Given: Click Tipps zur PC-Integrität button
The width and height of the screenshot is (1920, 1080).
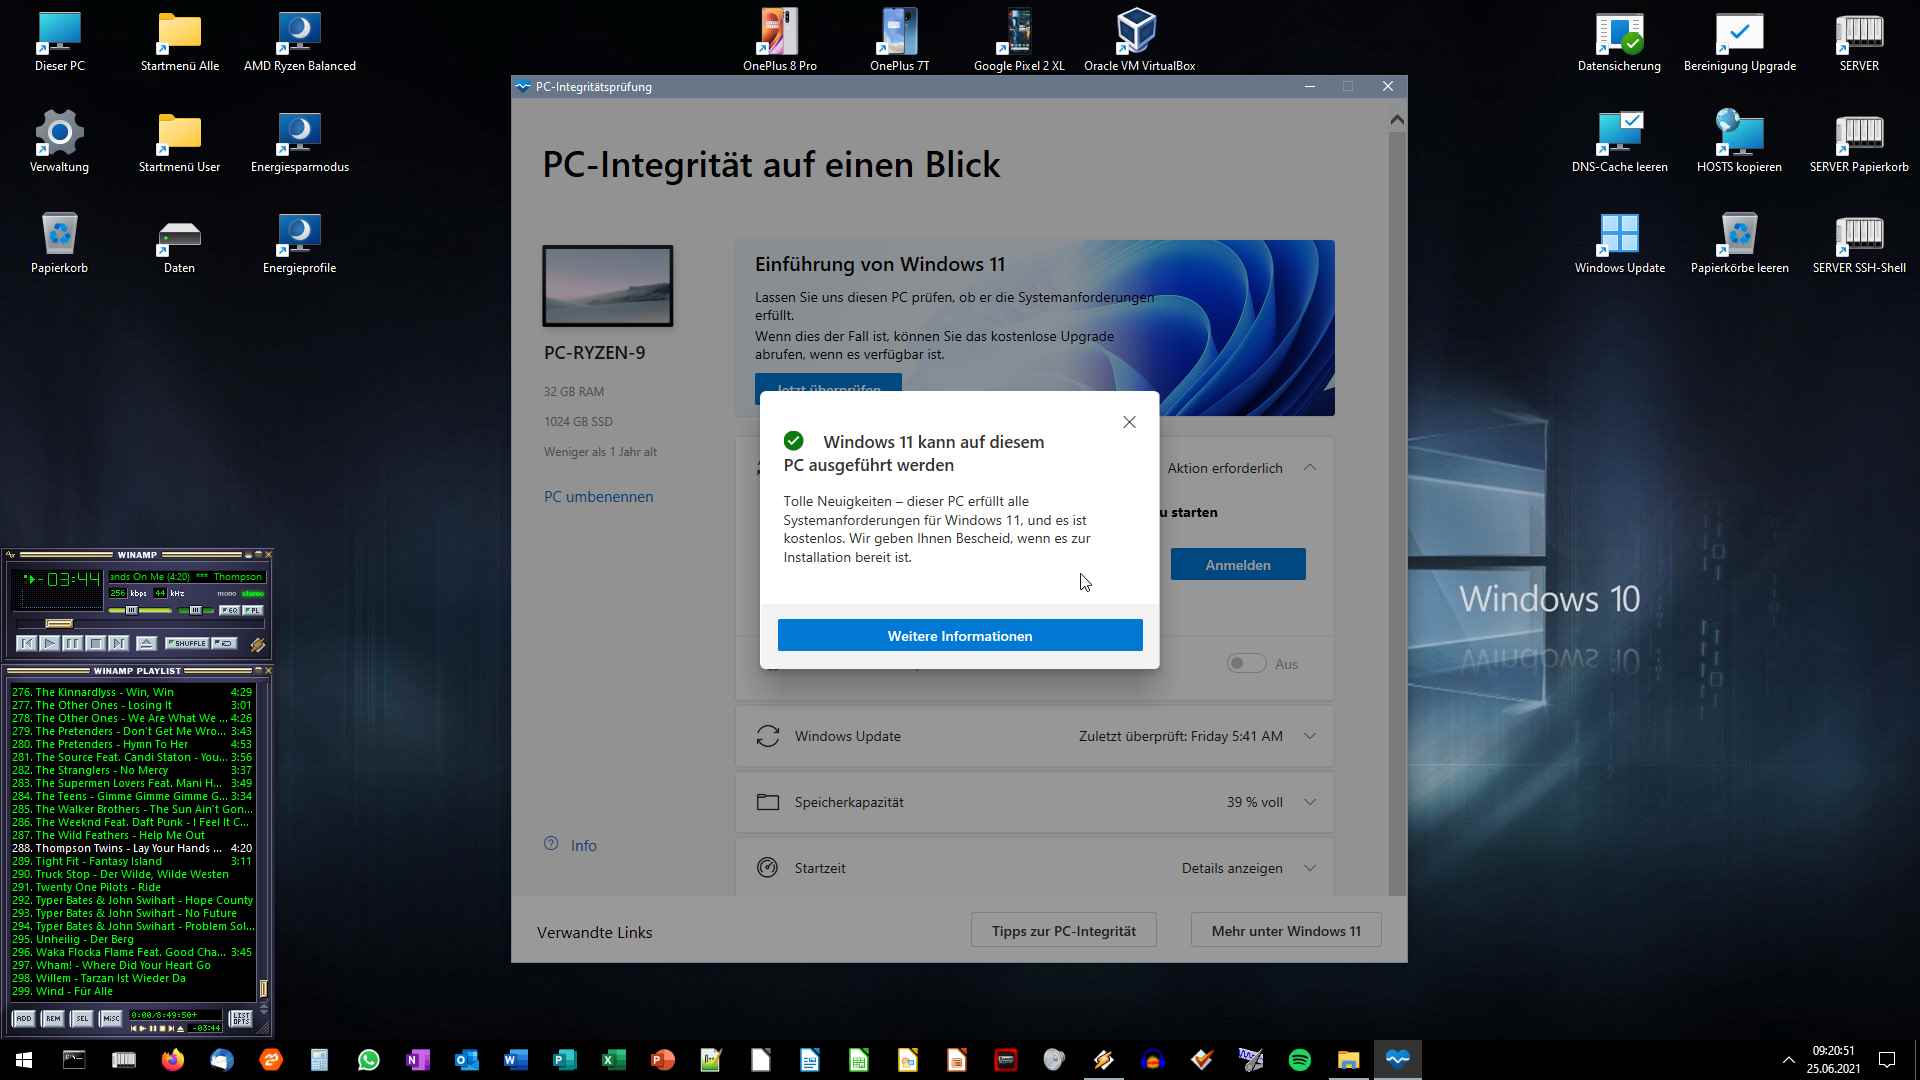Looking at the screenshot, I should pos(1064,930).
